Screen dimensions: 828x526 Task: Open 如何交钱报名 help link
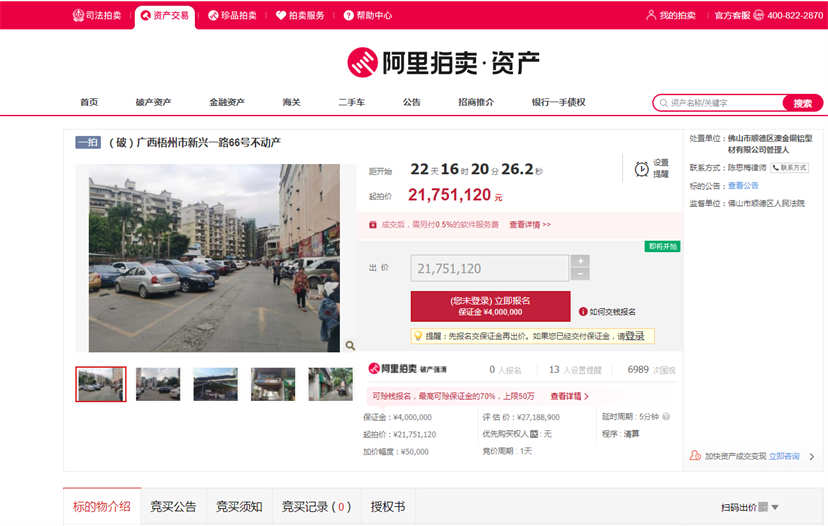607,312
